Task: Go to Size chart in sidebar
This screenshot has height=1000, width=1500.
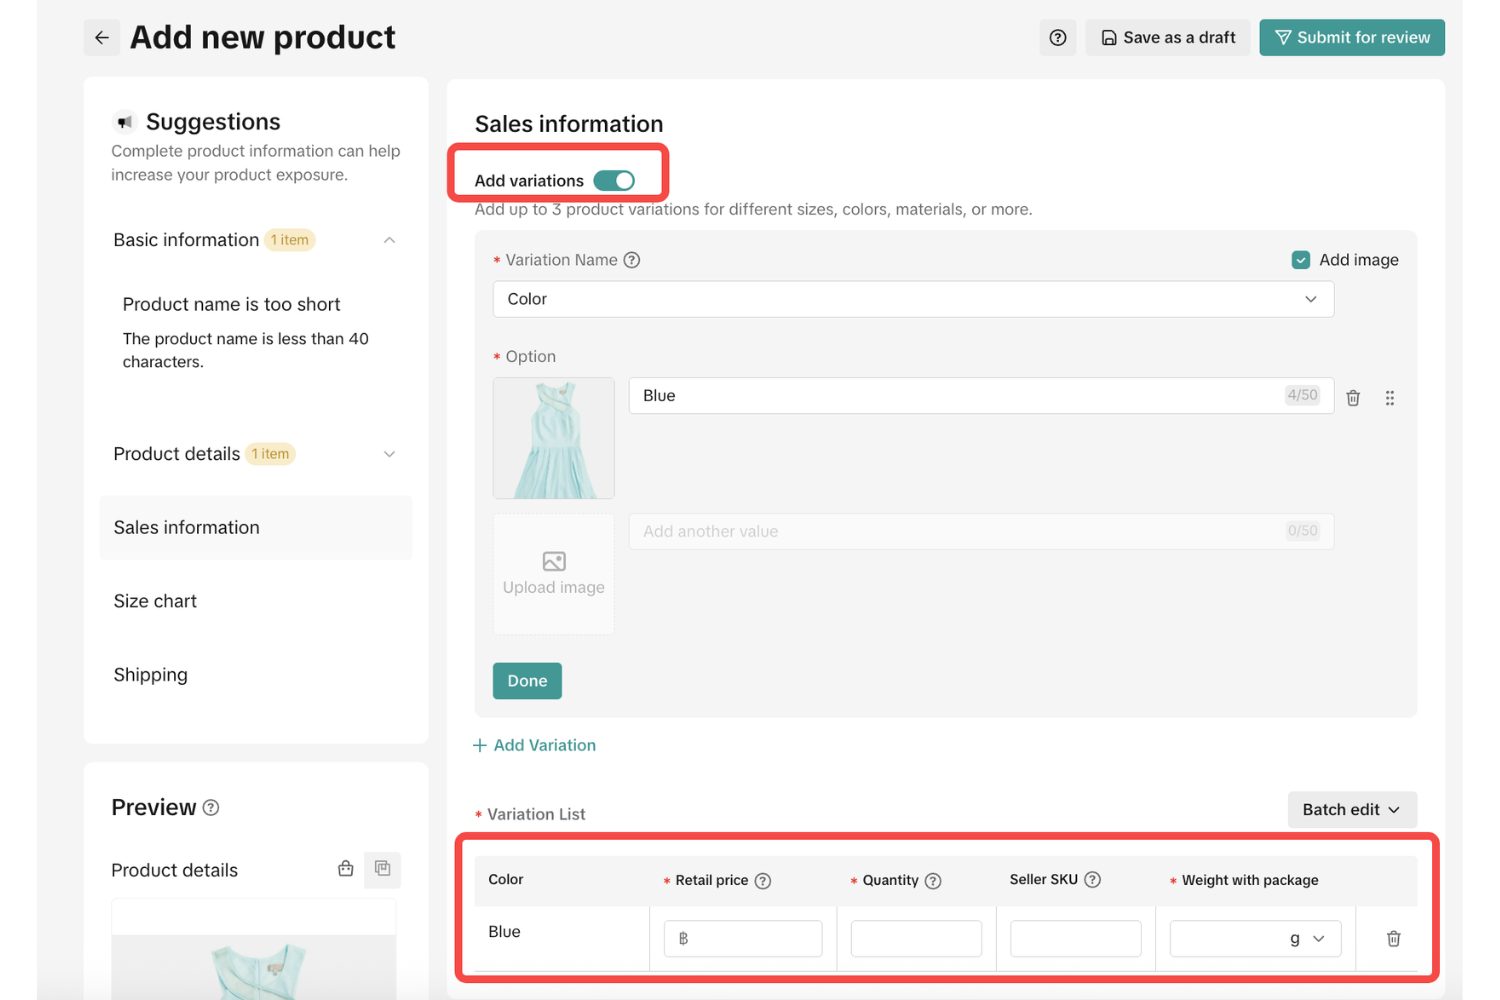Action: tap(155, 601)
